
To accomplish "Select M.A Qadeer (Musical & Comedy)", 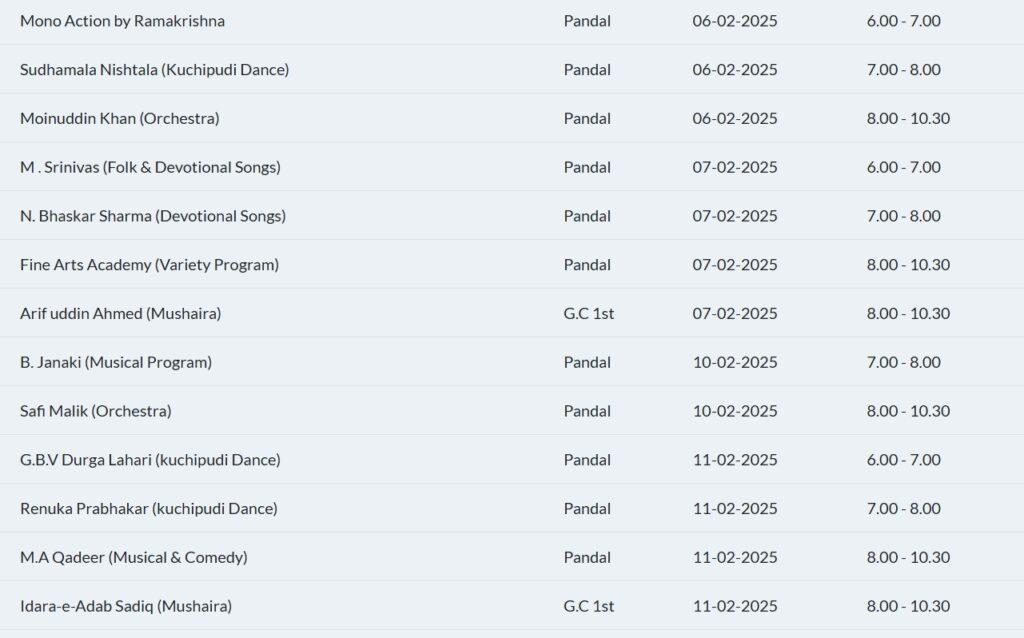I will [x=133, y=557].
